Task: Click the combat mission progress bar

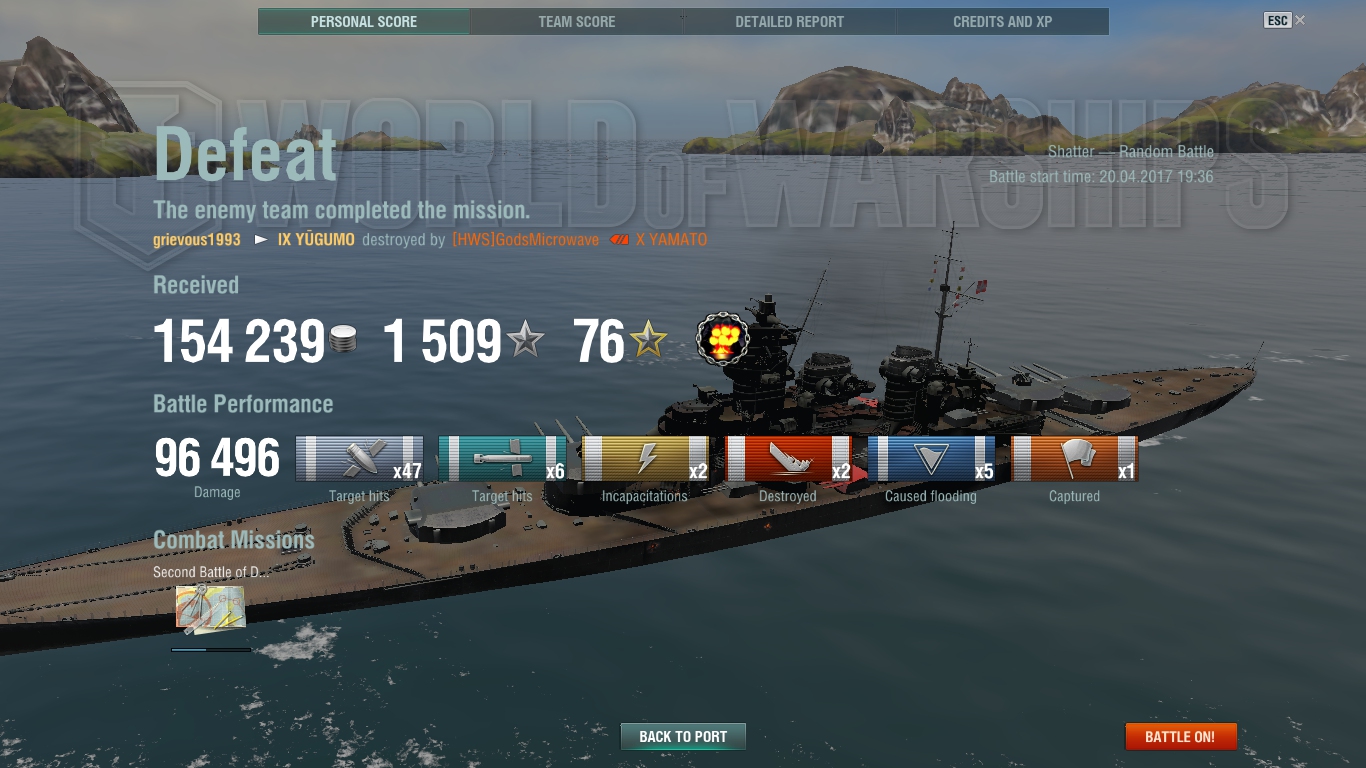Action: 211,650
